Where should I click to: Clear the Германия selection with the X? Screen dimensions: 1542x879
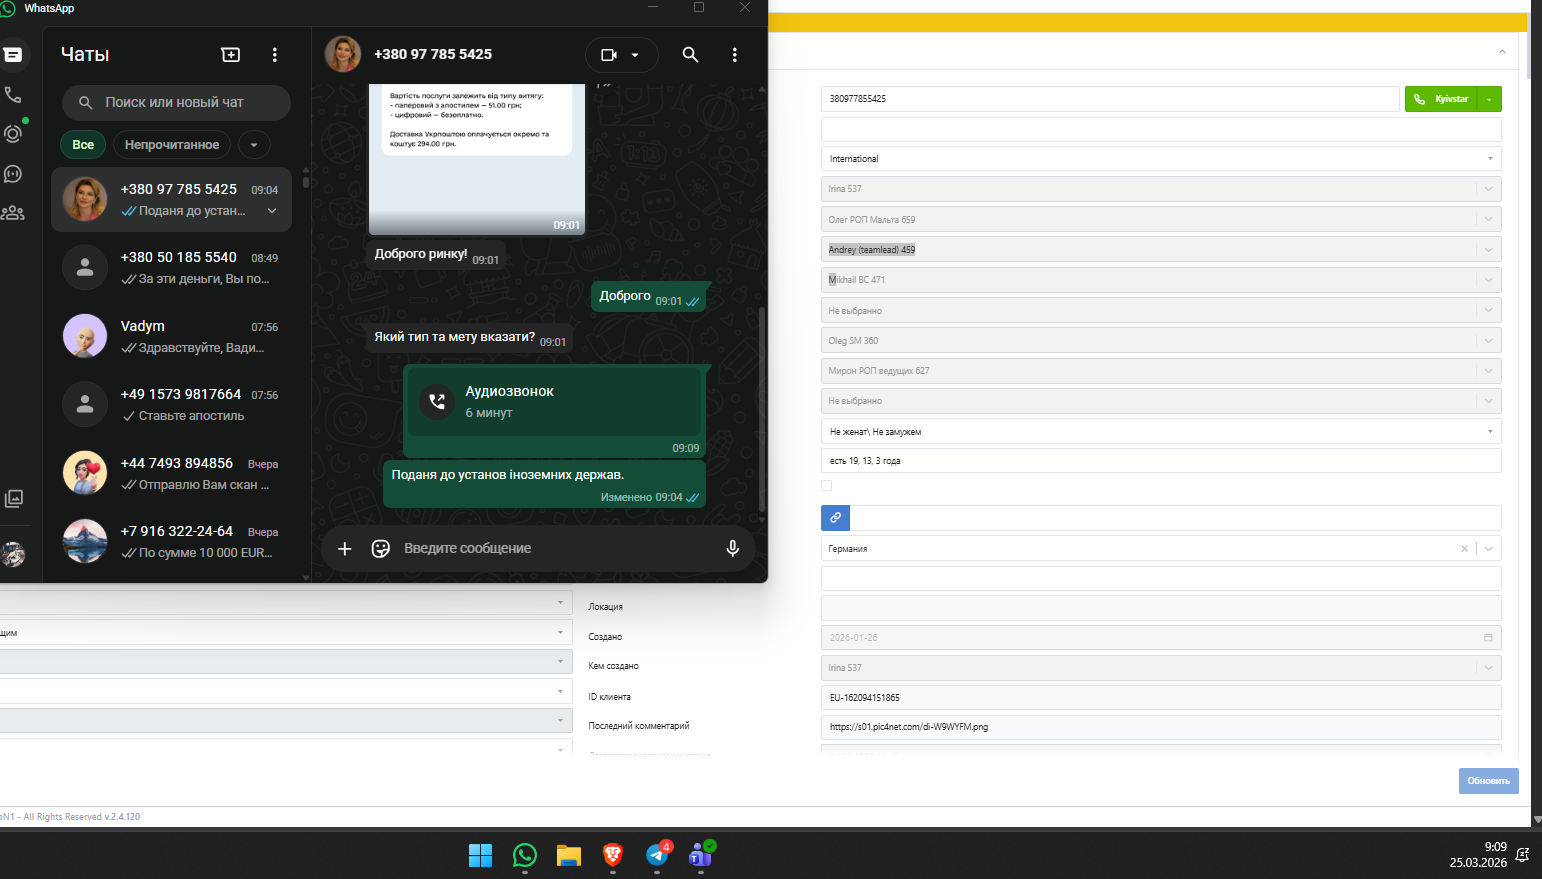tap(1464, 549)
